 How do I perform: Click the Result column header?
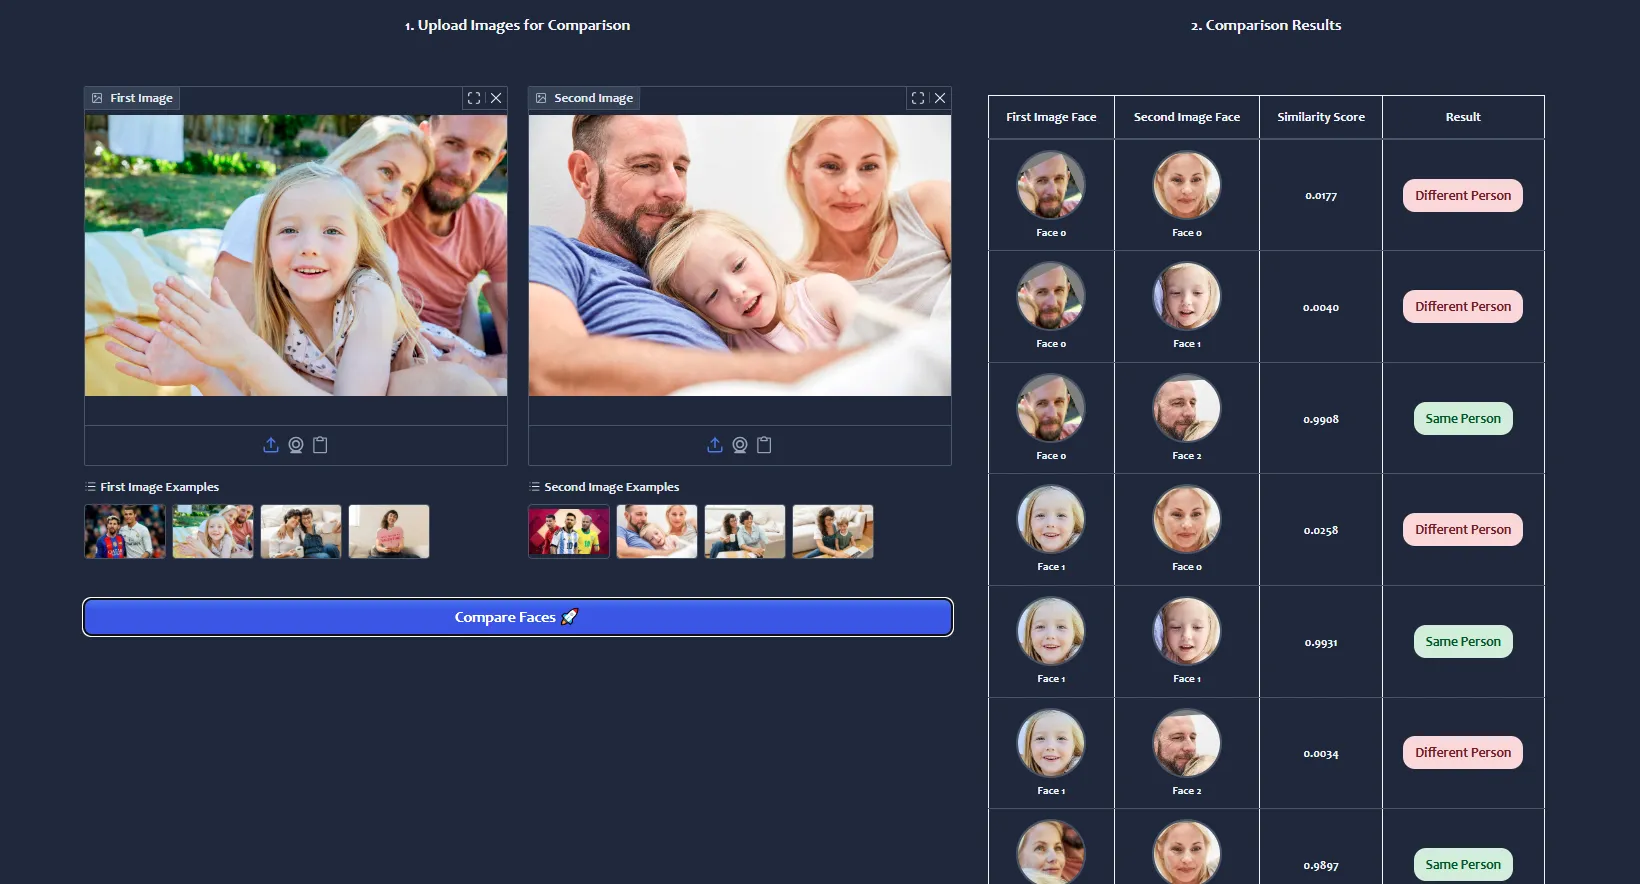coord(1463,117)
